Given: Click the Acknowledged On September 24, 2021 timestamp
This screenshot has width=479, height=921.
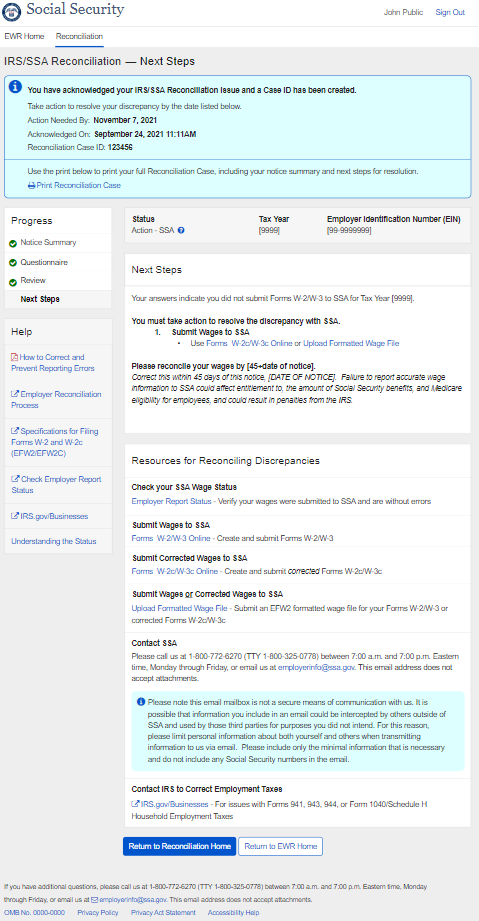Looking at the screenshot, I should (x=145, y=134).
